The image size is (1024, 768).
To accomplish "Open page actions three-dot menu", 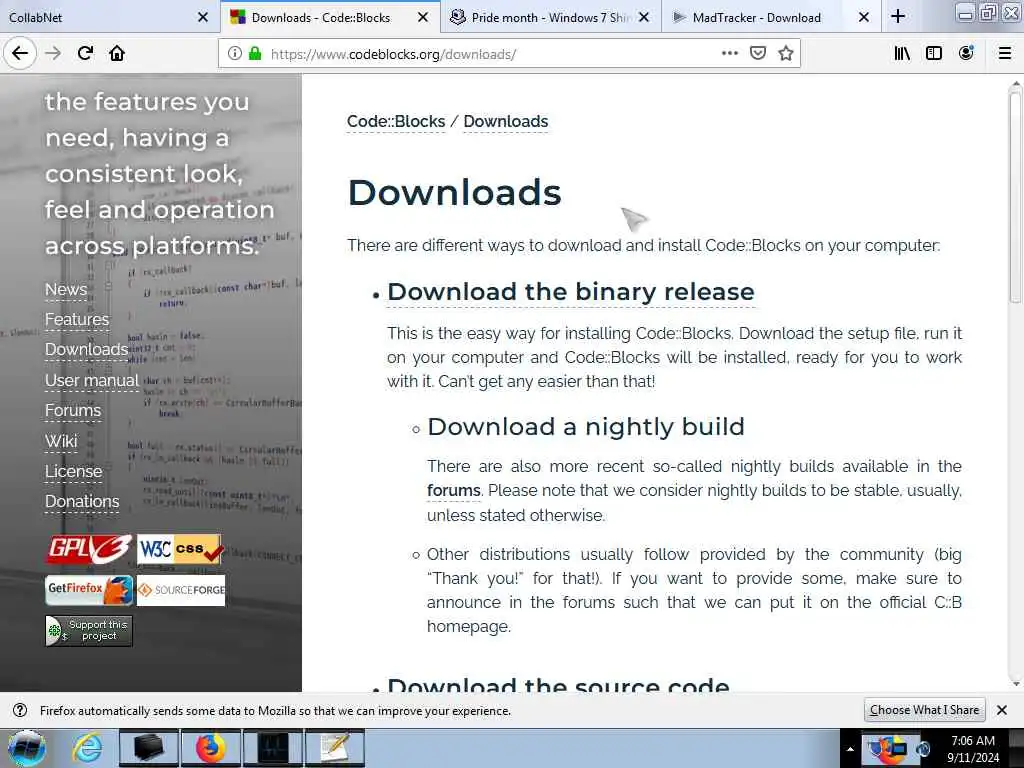I will click(x=729, y=53).
